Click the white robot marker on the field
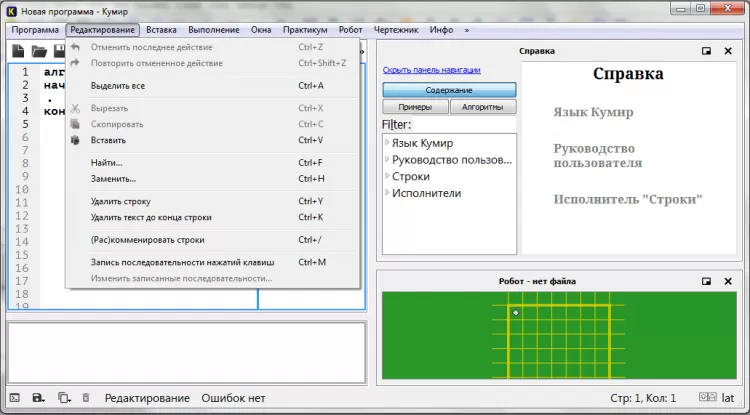Screen dimensions: 750x415 [x=516, y=314]
